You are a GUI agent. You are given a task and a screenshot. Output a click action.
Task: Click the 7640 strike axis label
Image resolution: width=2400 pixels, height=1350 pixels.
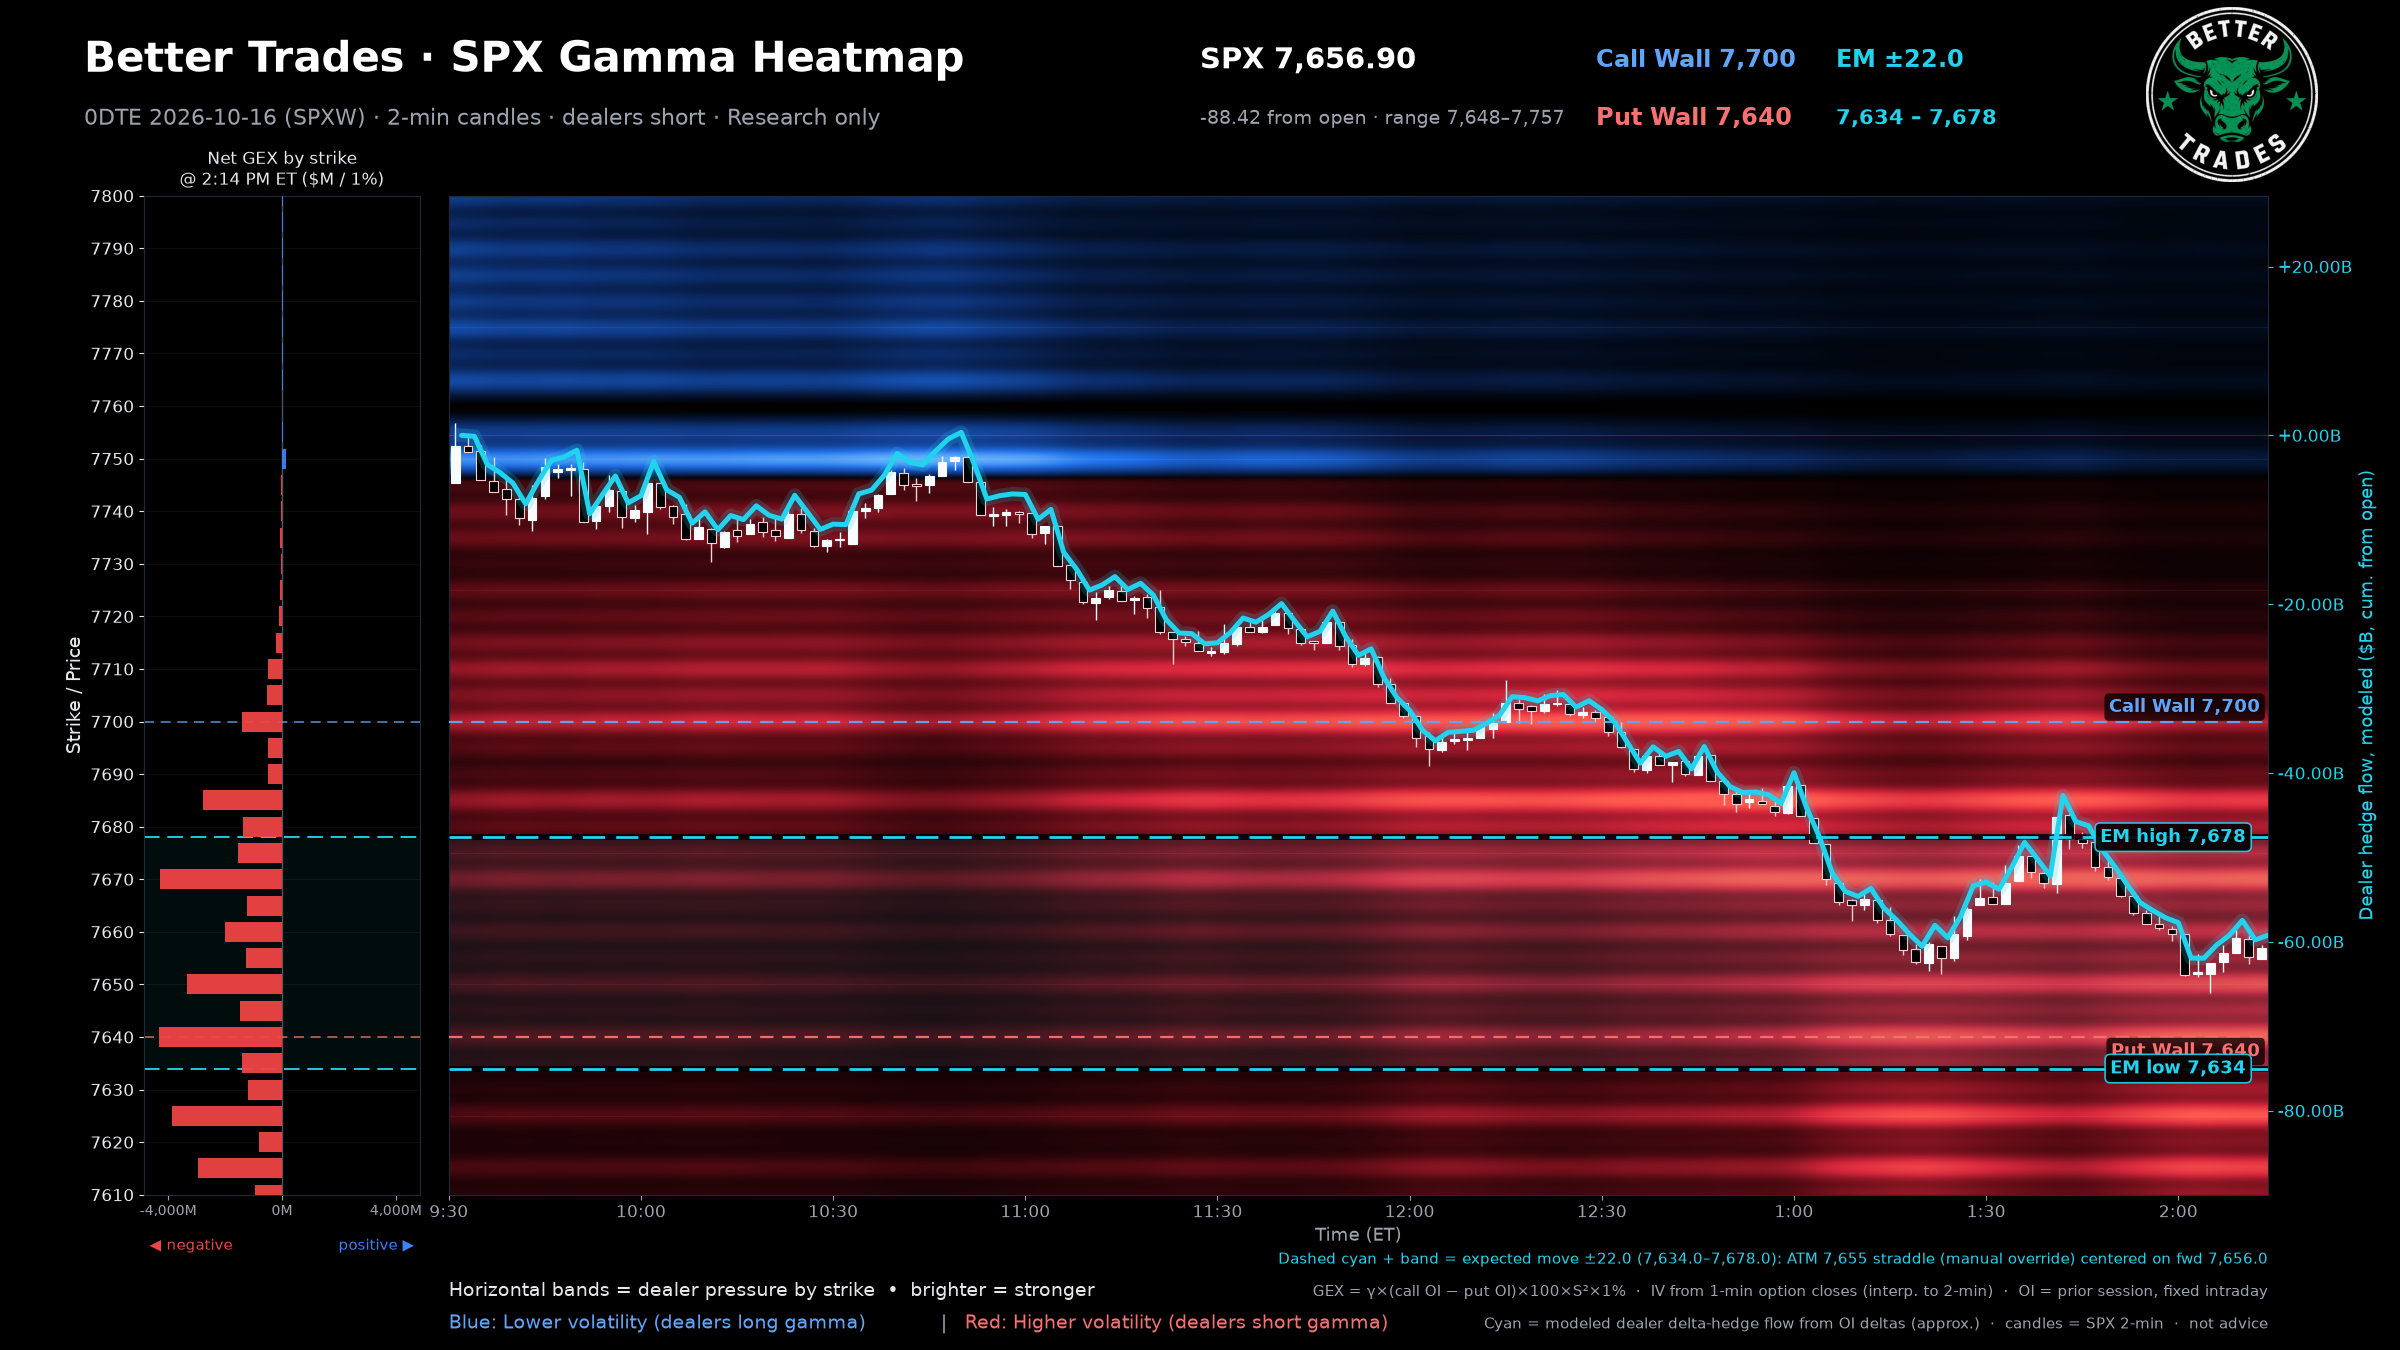[112, 1037]
